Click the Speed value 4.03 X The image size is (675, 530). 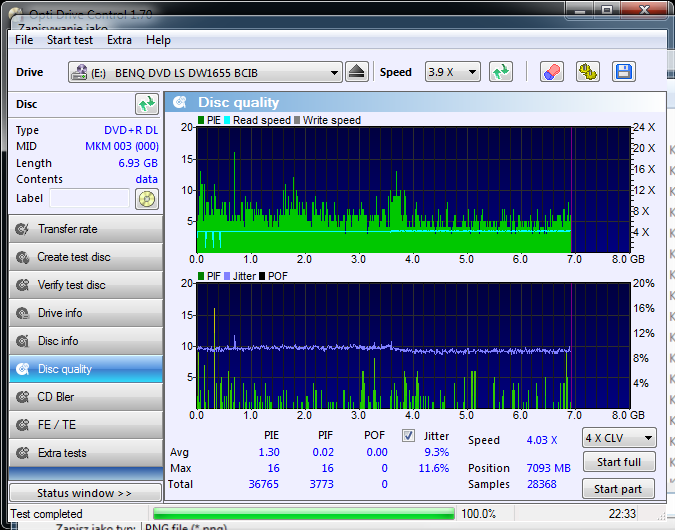pos(542,440)
